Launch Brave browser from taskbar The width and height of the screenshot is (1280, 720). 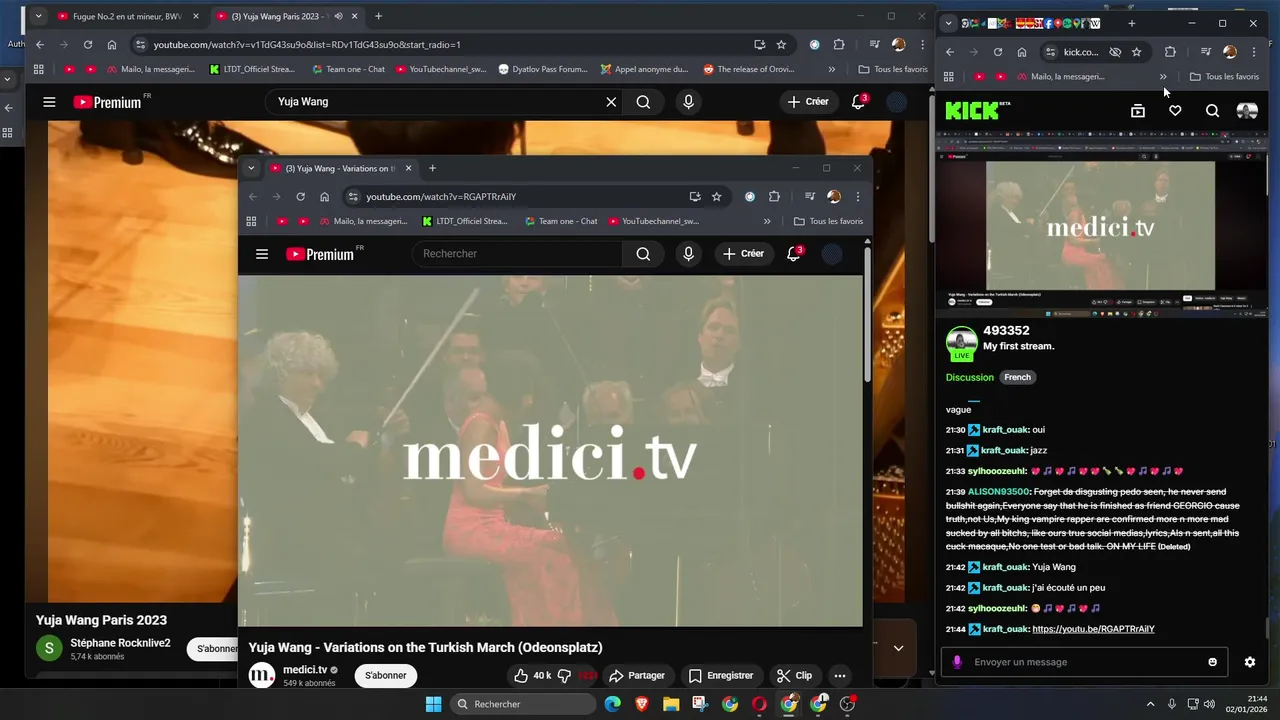(x=641, y=704)
